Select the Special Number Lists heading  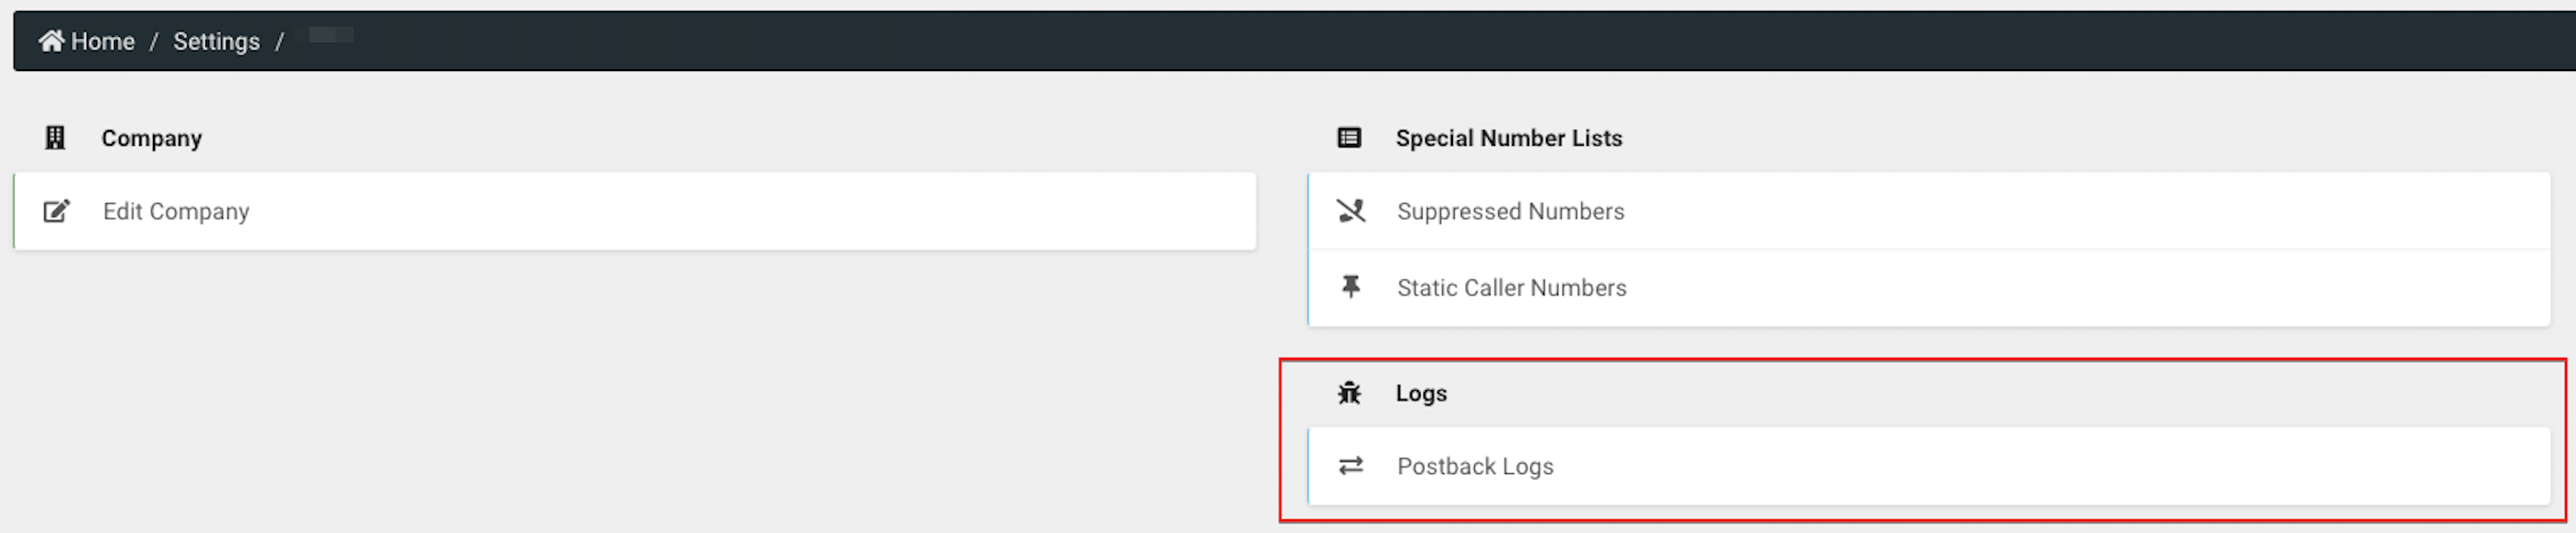pos(1508,138)
